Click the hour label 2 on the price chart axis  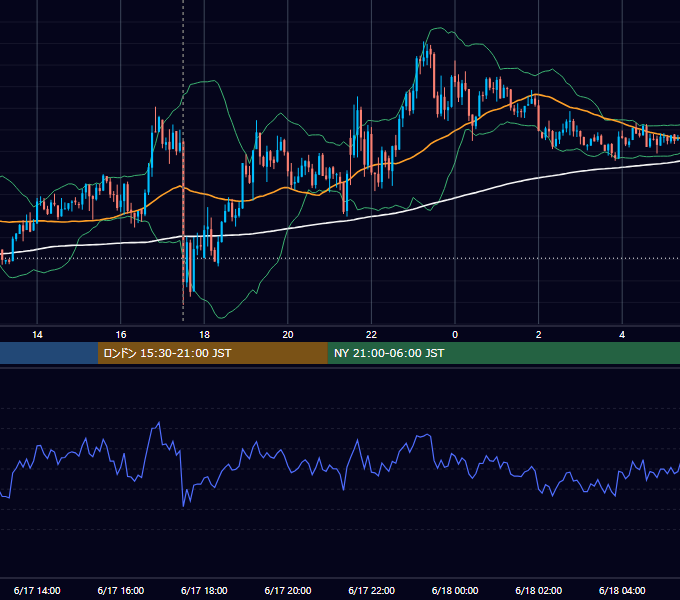539,335
